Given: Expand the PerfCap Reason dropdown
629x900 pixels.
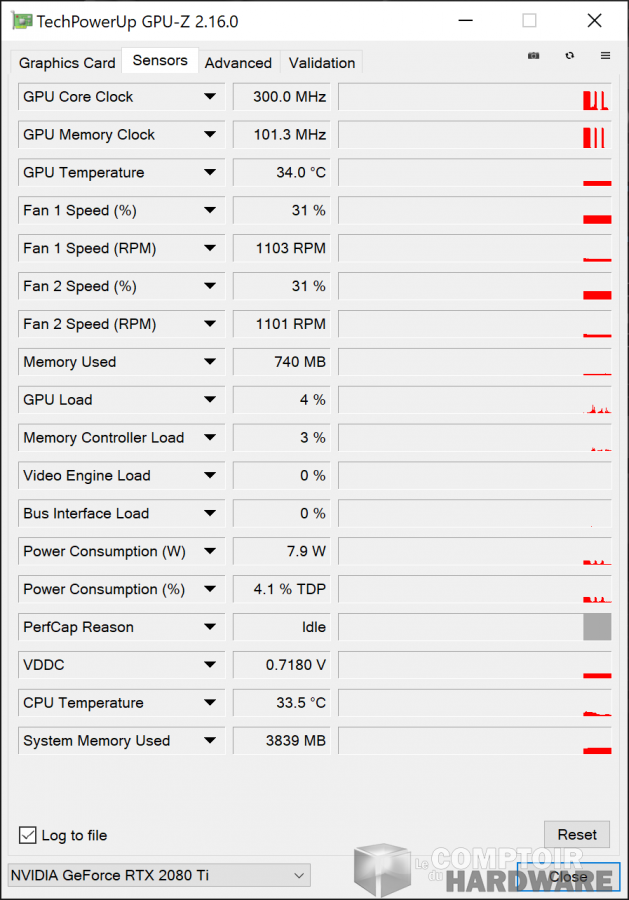Looking at the screenshot, I should pos(210,627).
